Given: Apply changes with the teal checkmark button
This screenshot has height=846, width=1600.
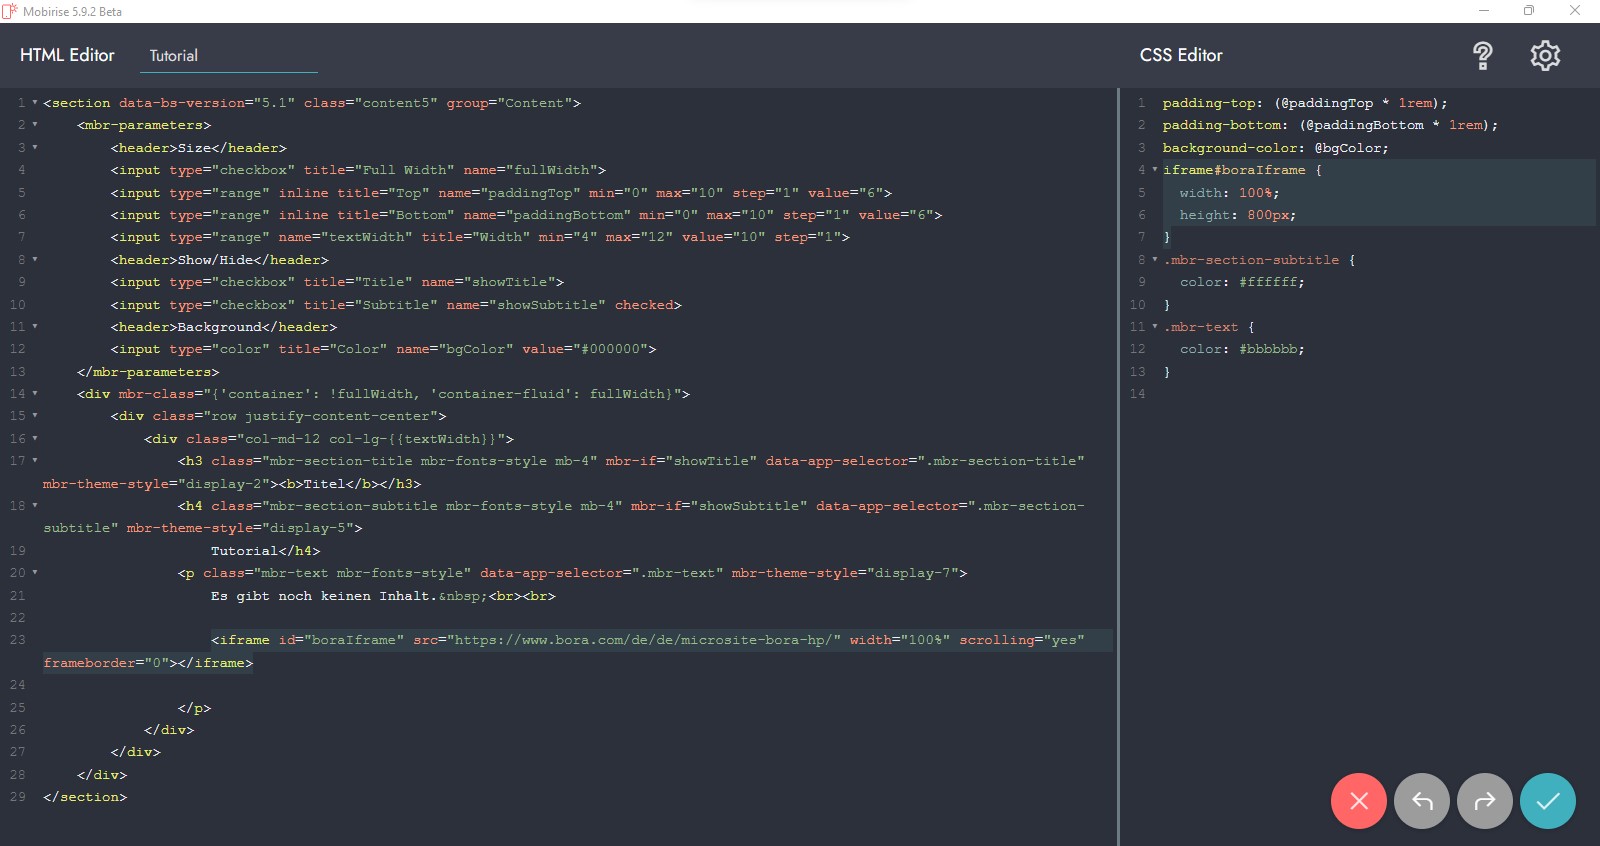Looking at the screenshot, I should pyautogui.click(x=1547, y=801).
